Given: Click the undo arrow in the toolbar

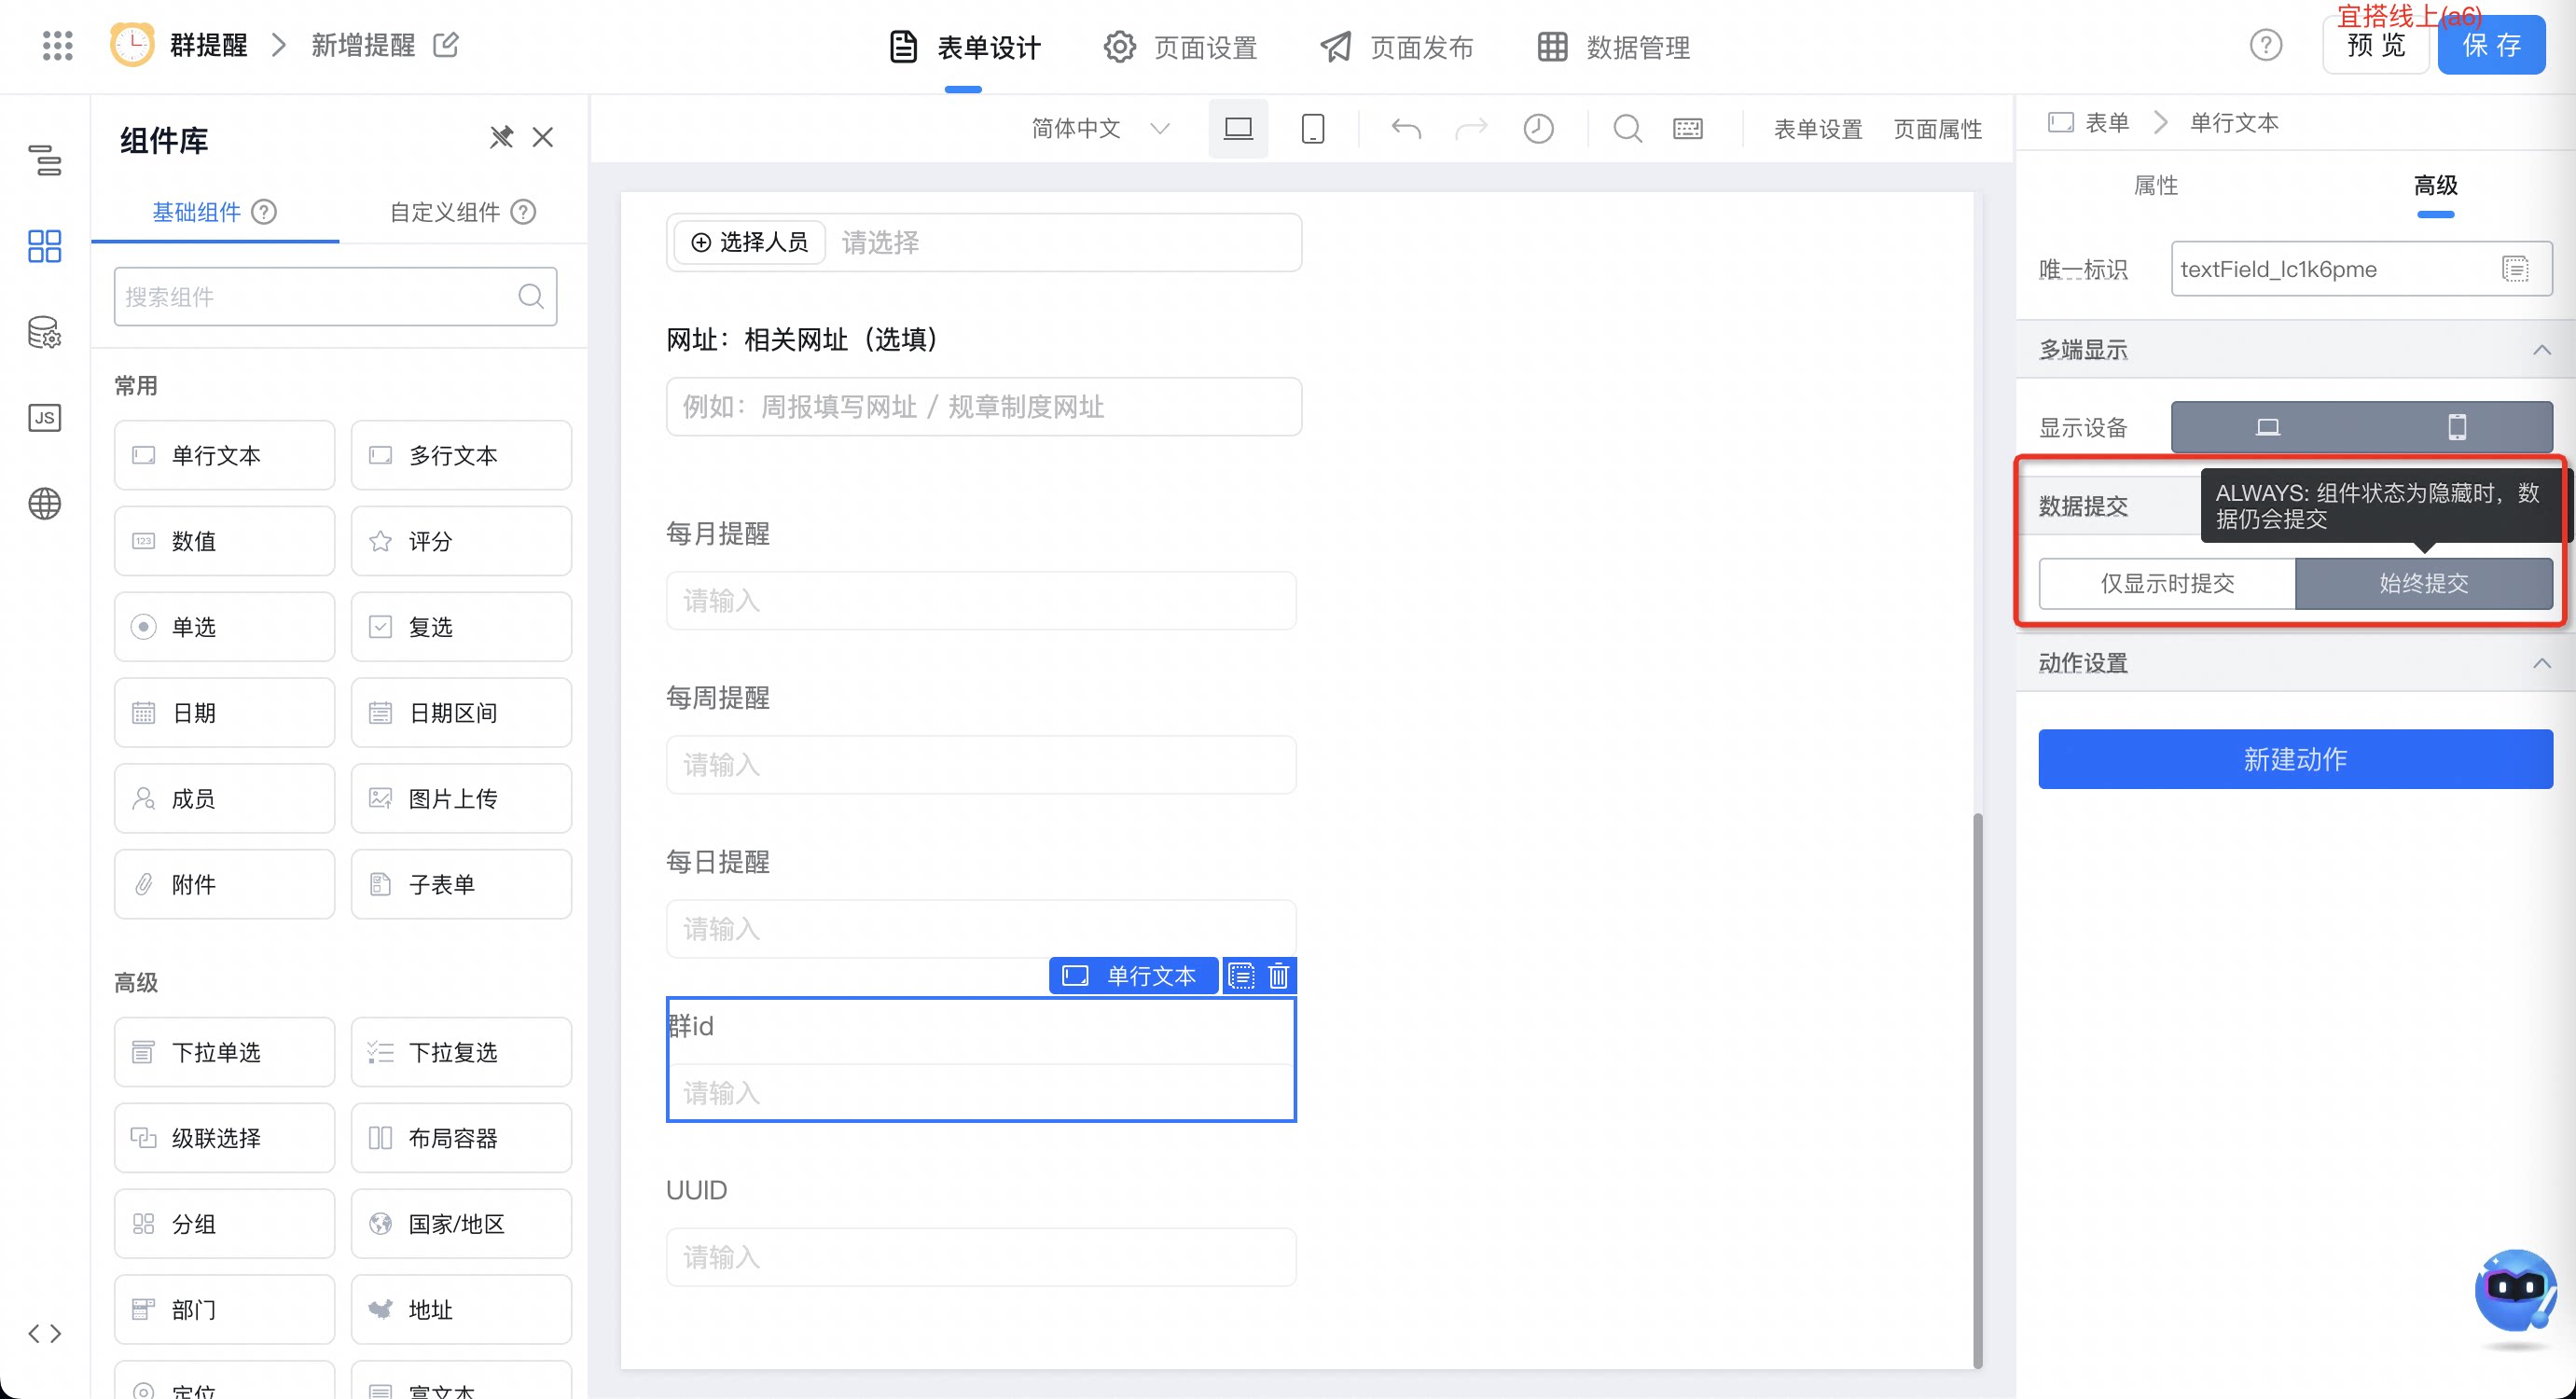Looking at the screenshot, I should pos(1406,129).
